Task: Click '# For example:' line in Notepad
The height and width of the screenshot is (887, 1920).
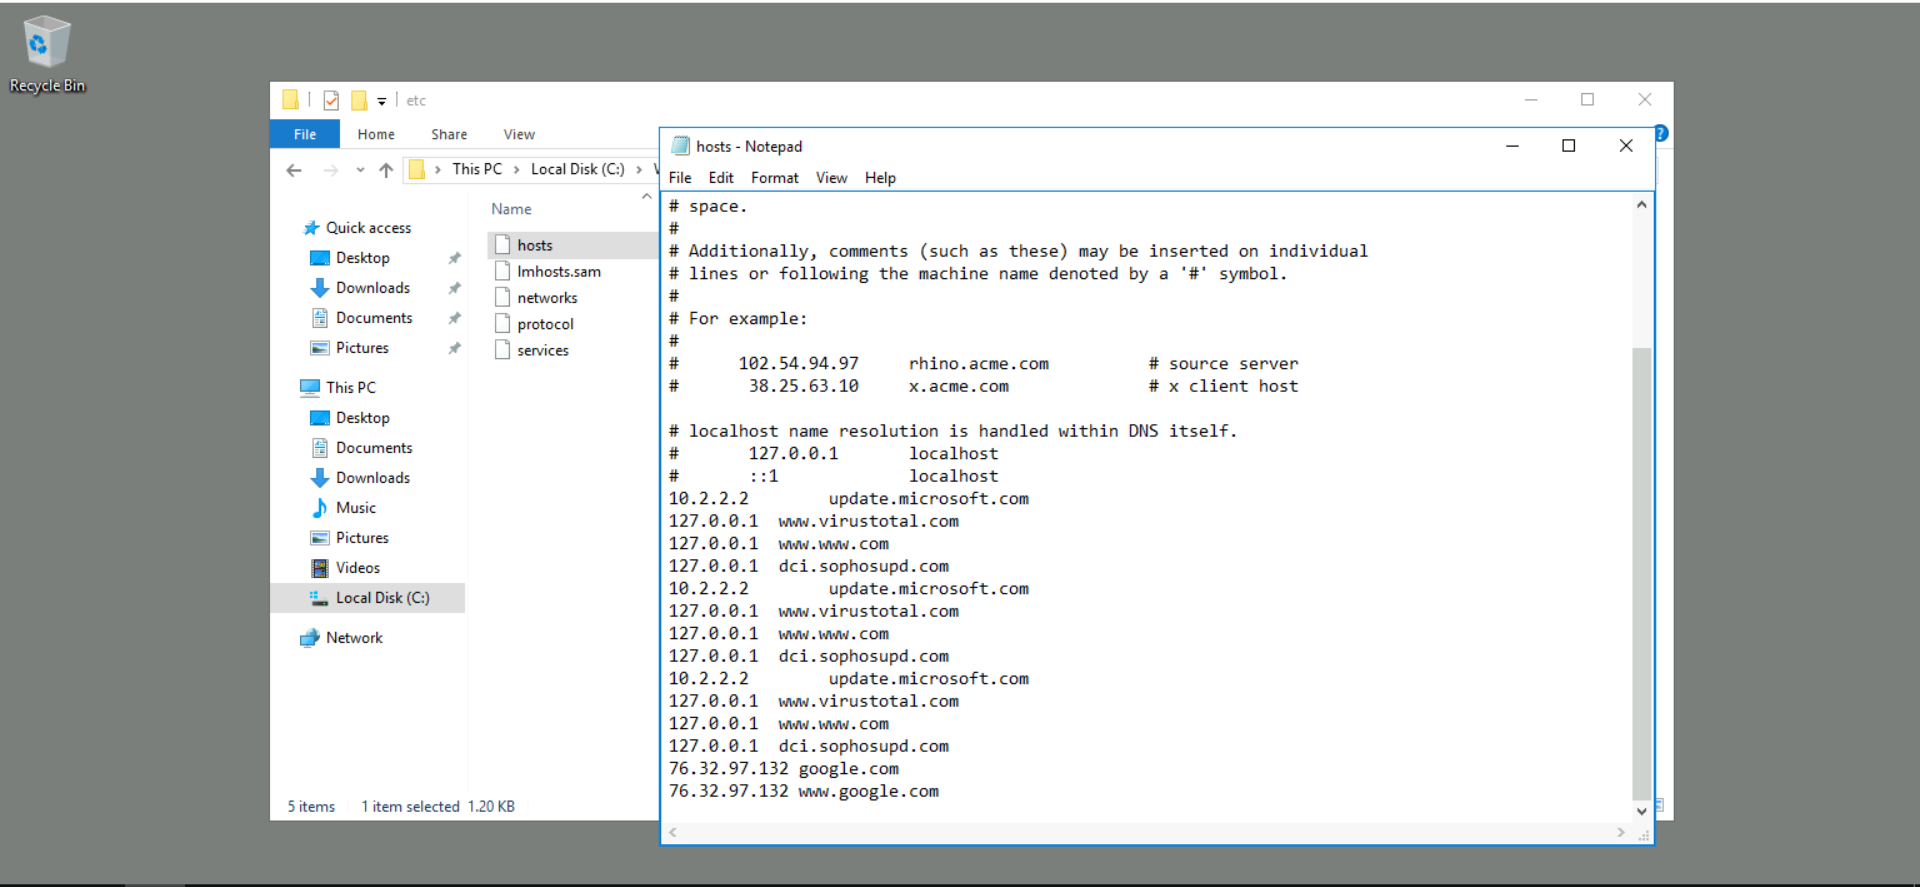Action: pos(738,318)
